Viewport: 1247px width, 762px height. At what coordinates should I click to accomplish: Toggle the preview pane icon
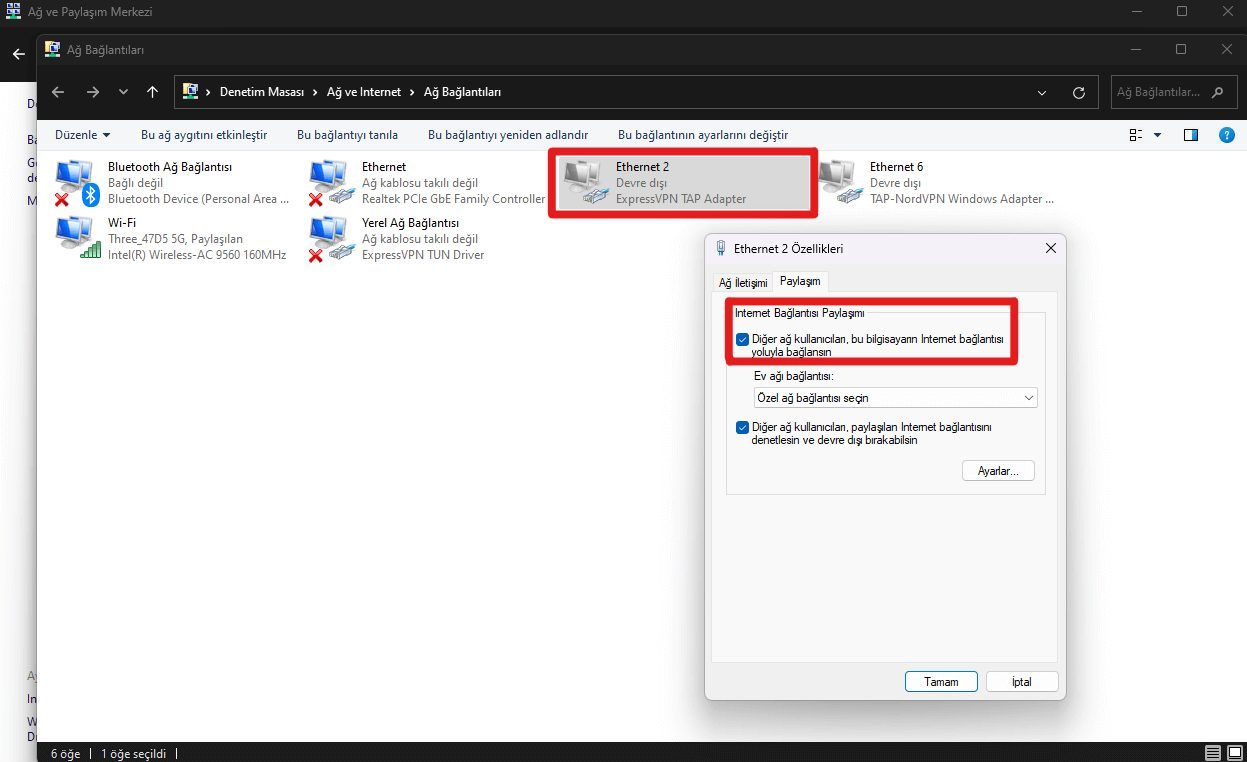point(1191,135)
